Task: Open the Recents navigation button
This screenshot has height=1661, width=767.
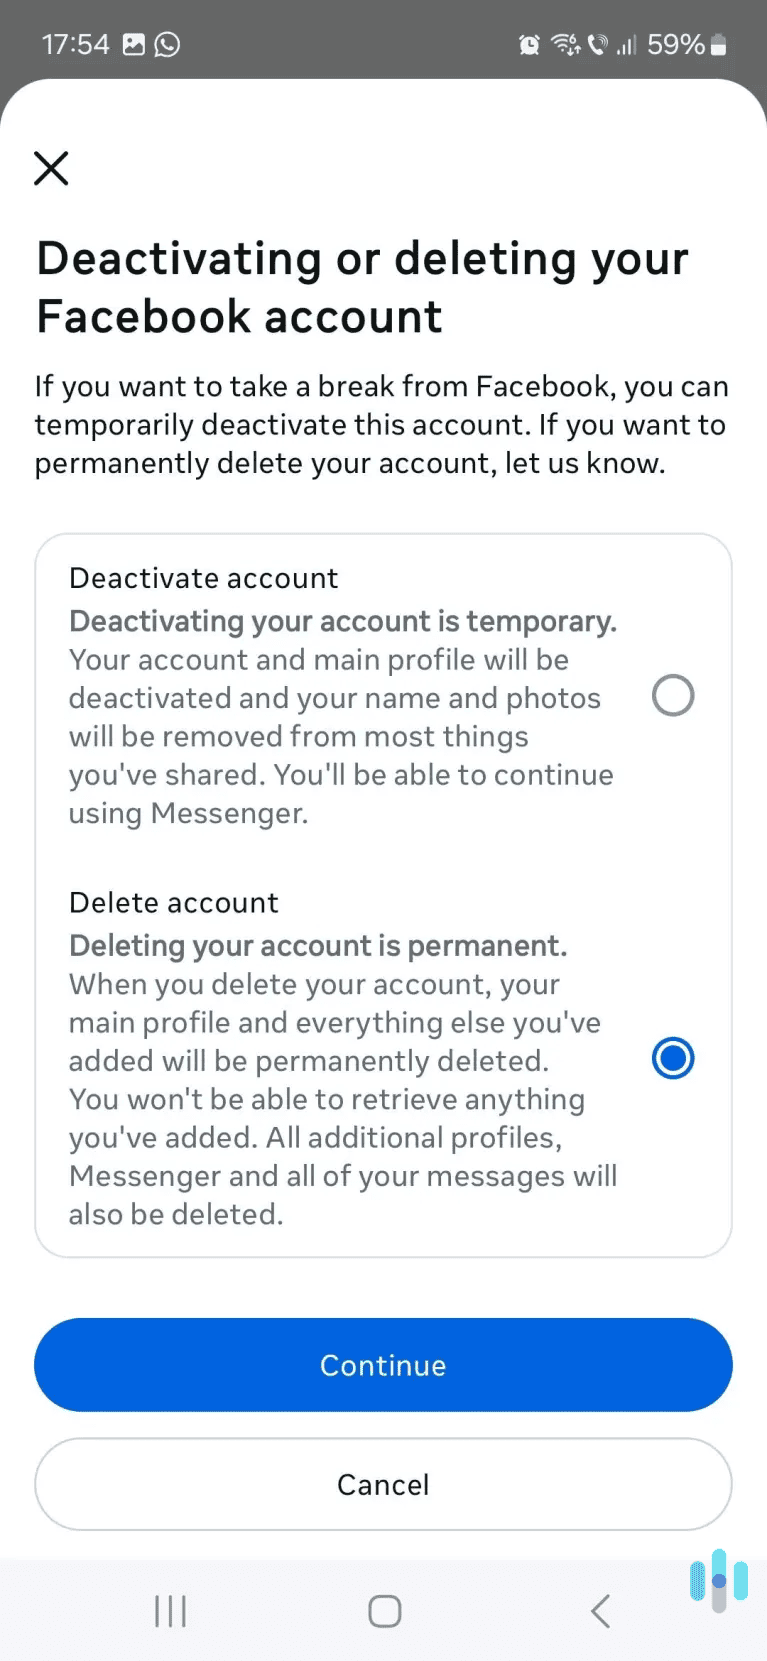Action: pos(170,1611)
